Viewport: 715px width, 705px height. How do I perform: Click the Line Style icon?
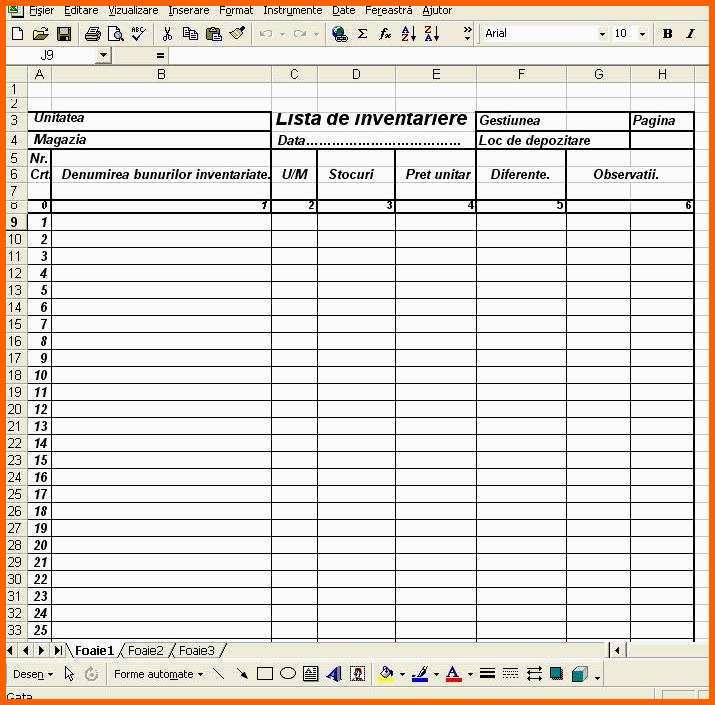click(x=487, y=674)
